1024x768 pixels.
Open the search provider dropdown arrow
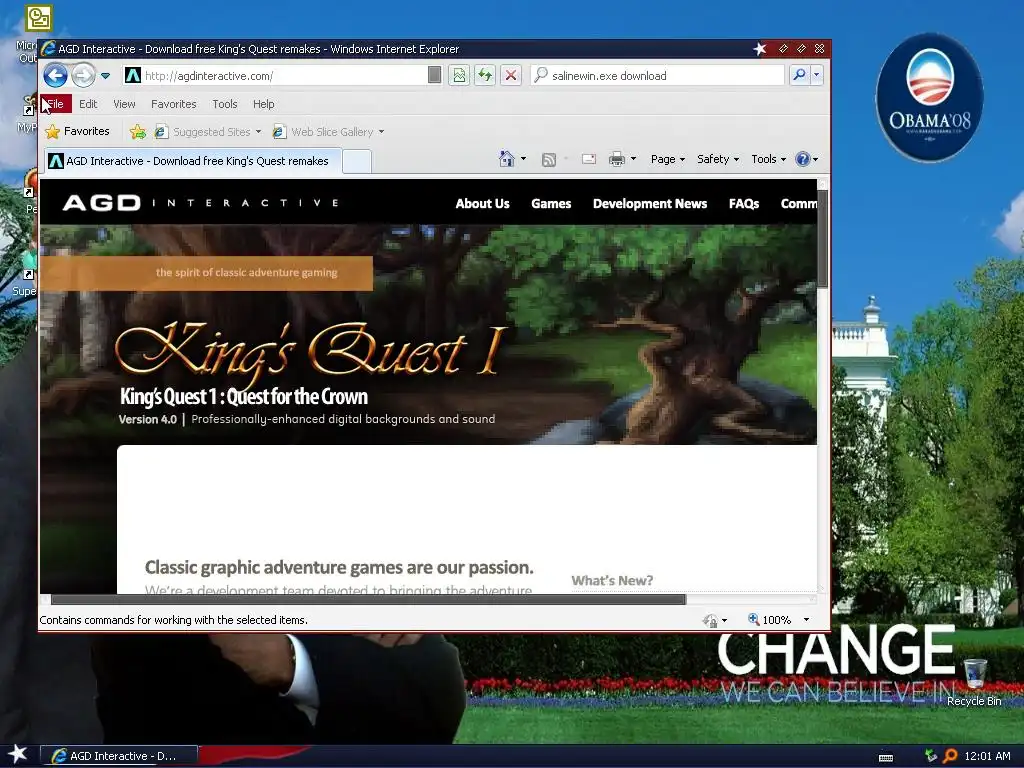point(816,76)
